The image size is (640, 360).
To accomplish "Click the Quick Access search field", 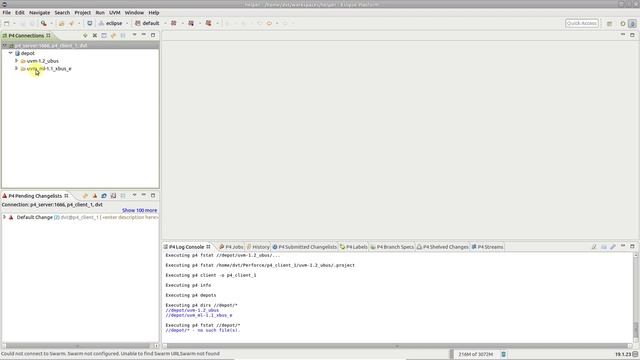I will (582, 23).
